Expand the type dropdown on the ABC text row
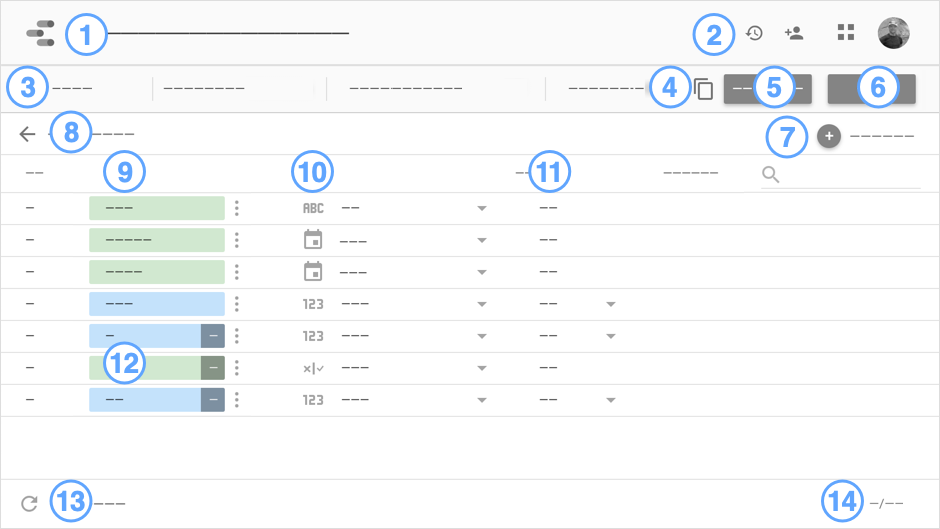 coord(481,209)
